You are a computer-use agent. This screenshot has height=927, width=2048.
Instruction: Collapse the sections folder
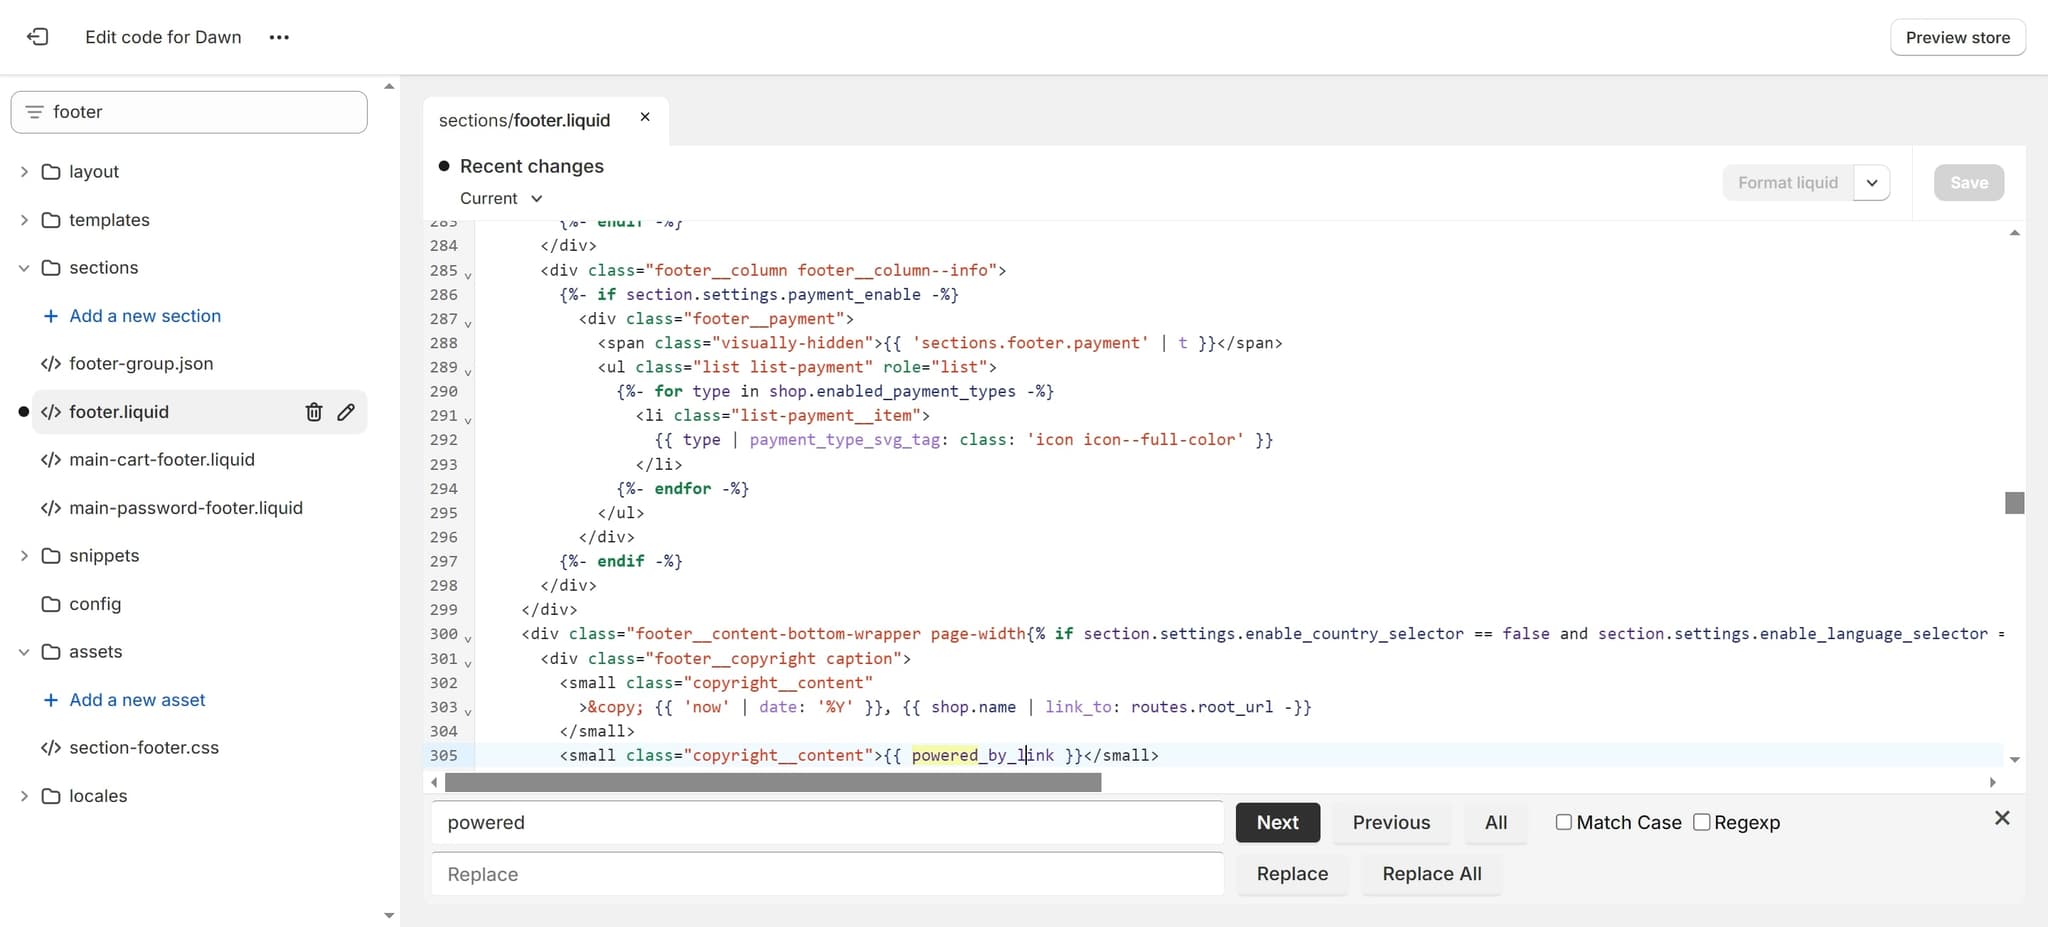(23, 267)
